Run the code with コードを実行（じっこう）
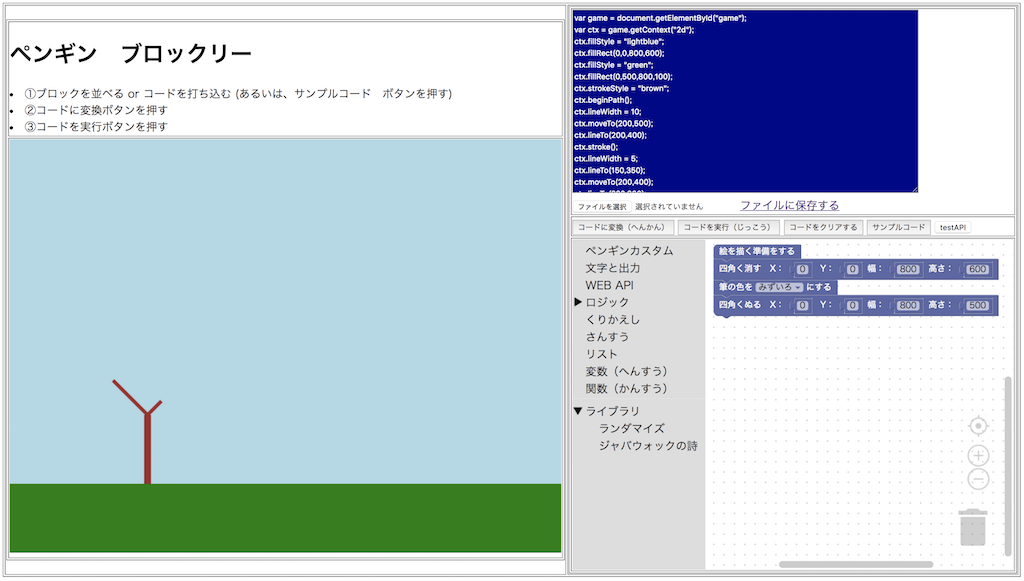1024x581 pixels. click(728, 227)
